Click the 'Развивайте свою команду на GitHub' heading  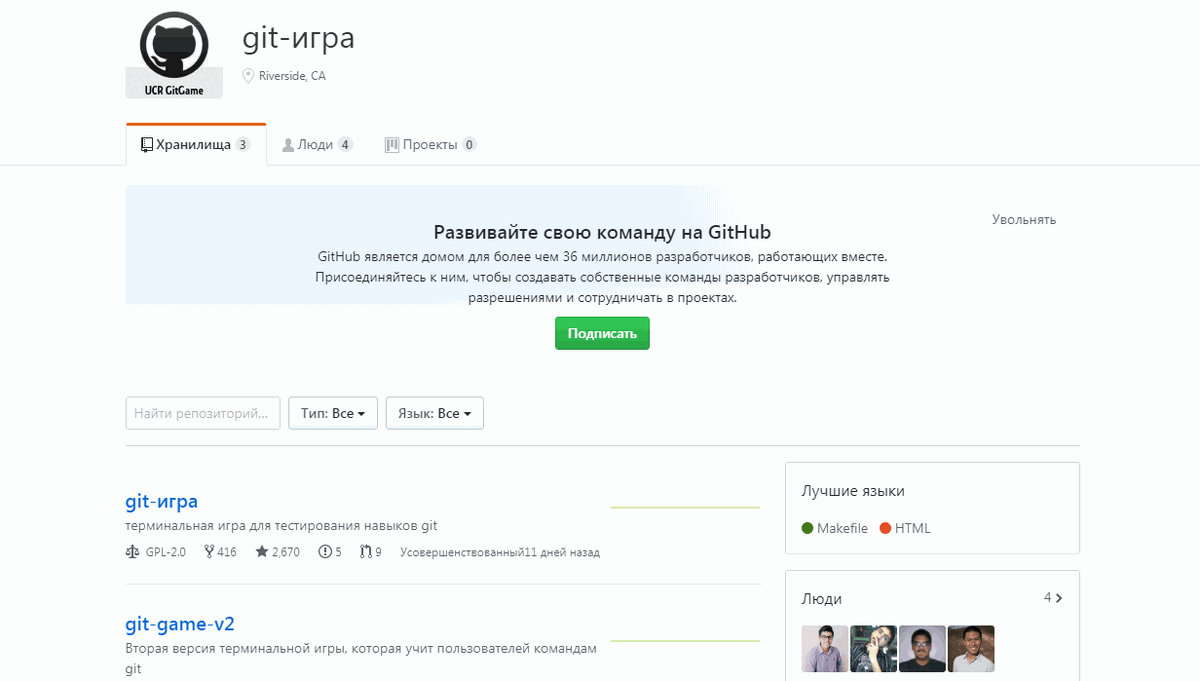pos(602,232)
